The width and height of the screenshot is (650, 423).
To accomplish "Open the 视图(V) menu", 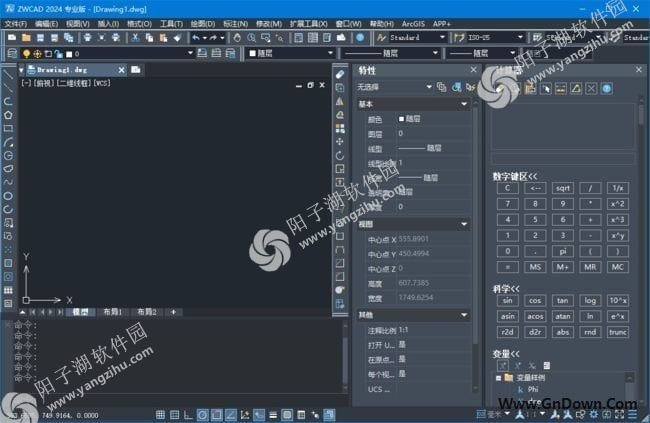I will (78, 24).
